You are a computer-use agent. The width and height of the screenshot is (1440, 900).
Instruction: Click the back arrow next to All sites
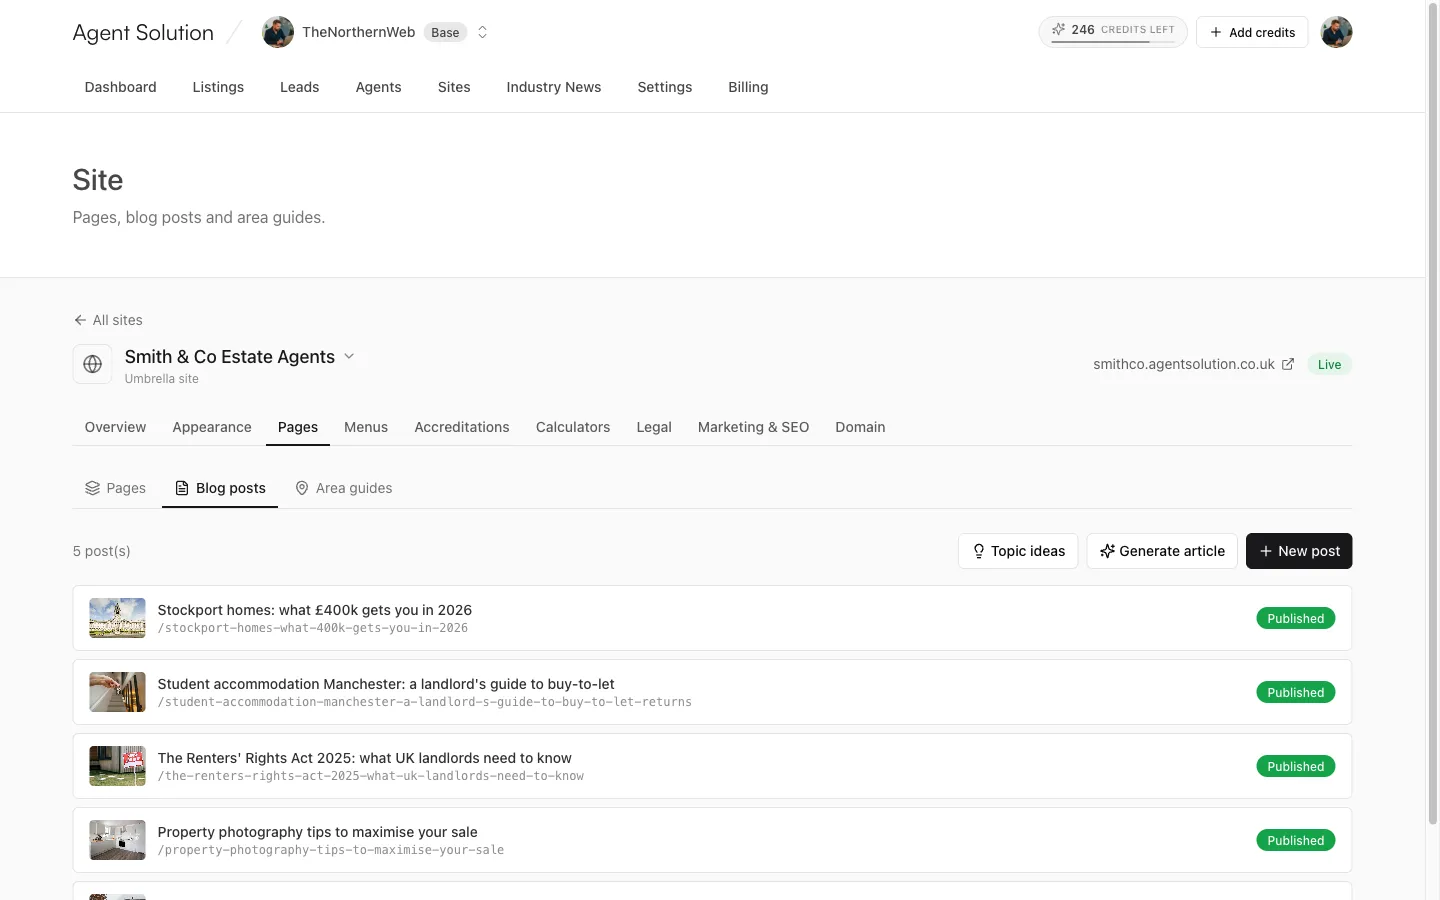click(80, 320)
